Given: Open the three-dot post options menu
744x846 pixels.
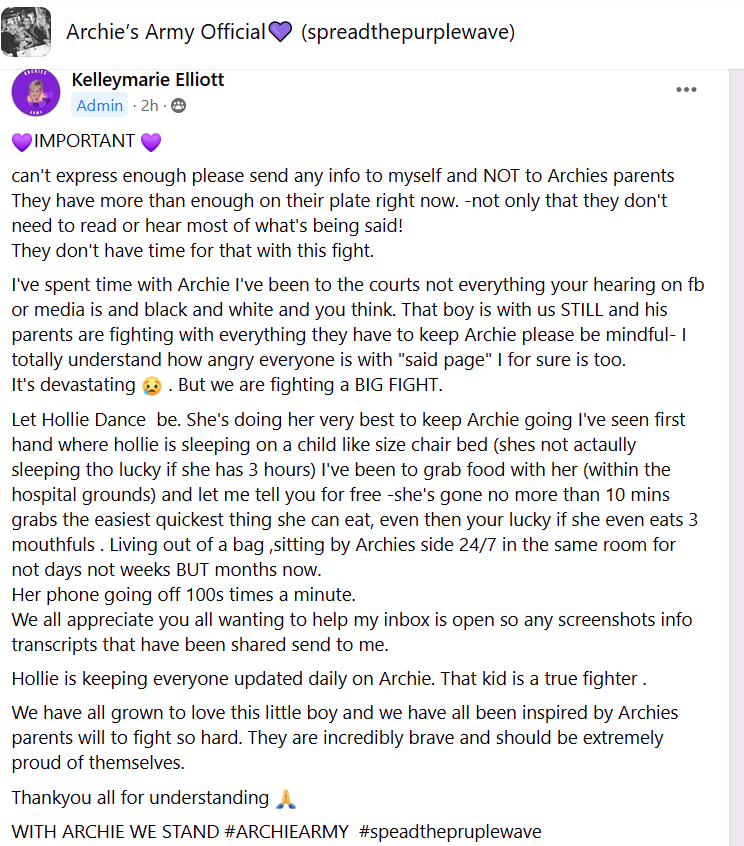Looking at the screenshot, I should point(686,90).
